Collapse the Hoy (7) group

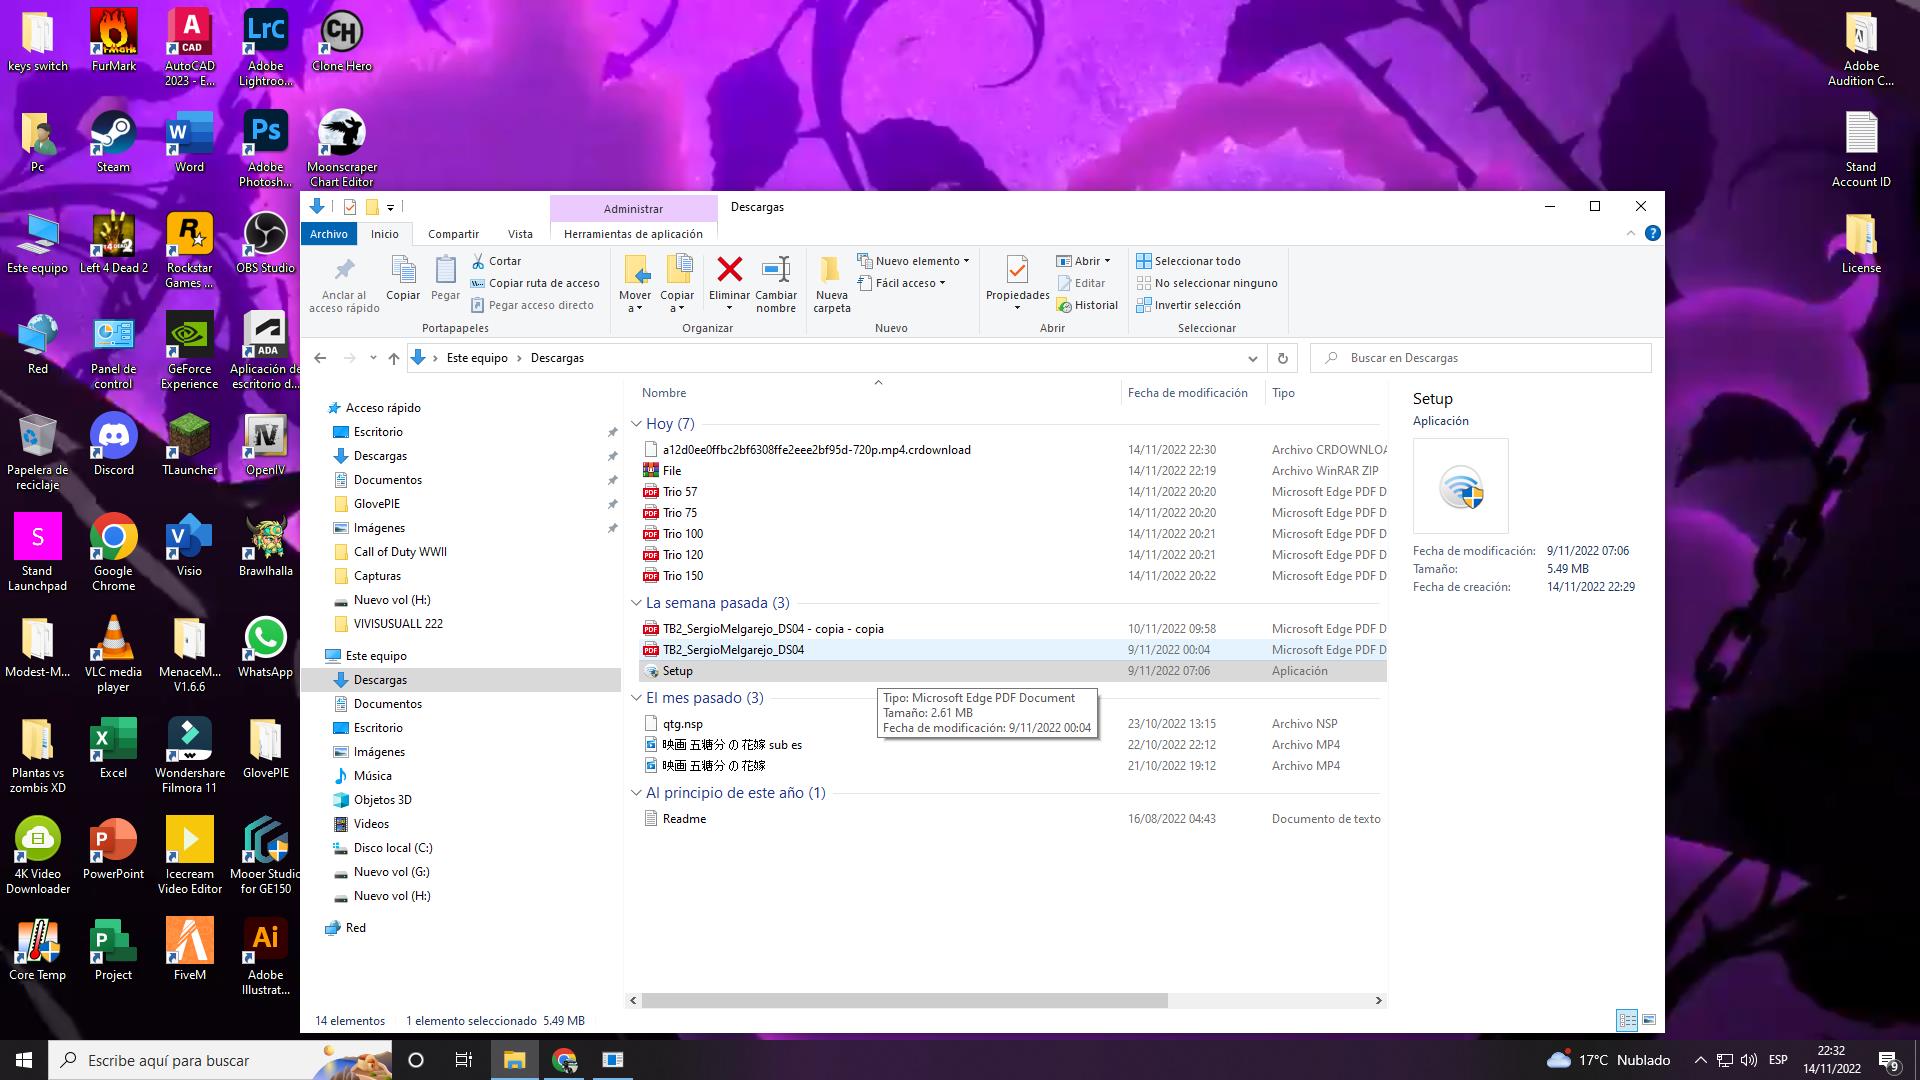636,424
